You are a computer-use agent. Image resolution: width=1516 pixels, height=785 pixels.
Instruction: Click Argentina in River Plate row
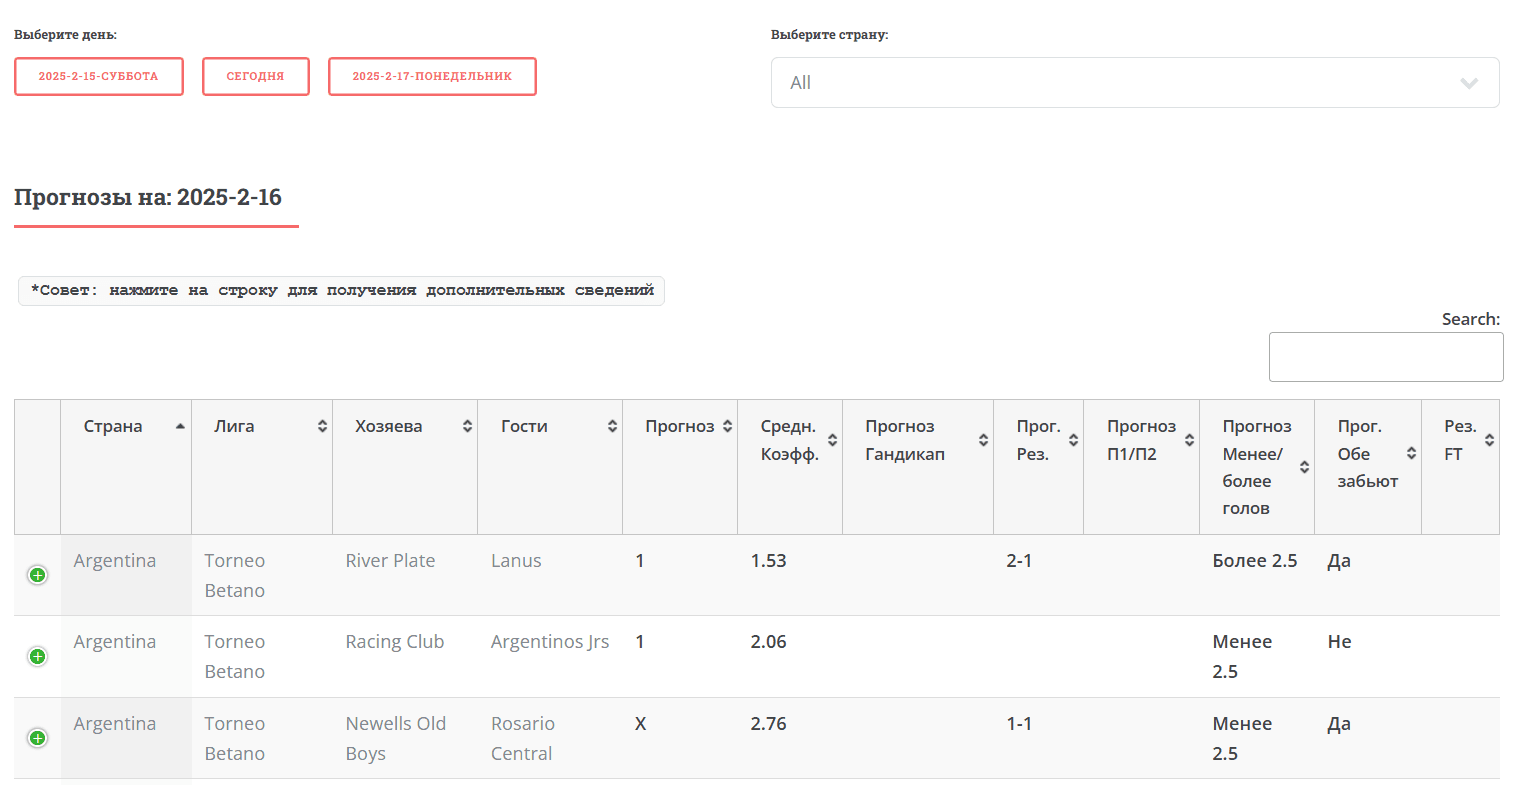[x=115, y=561]
